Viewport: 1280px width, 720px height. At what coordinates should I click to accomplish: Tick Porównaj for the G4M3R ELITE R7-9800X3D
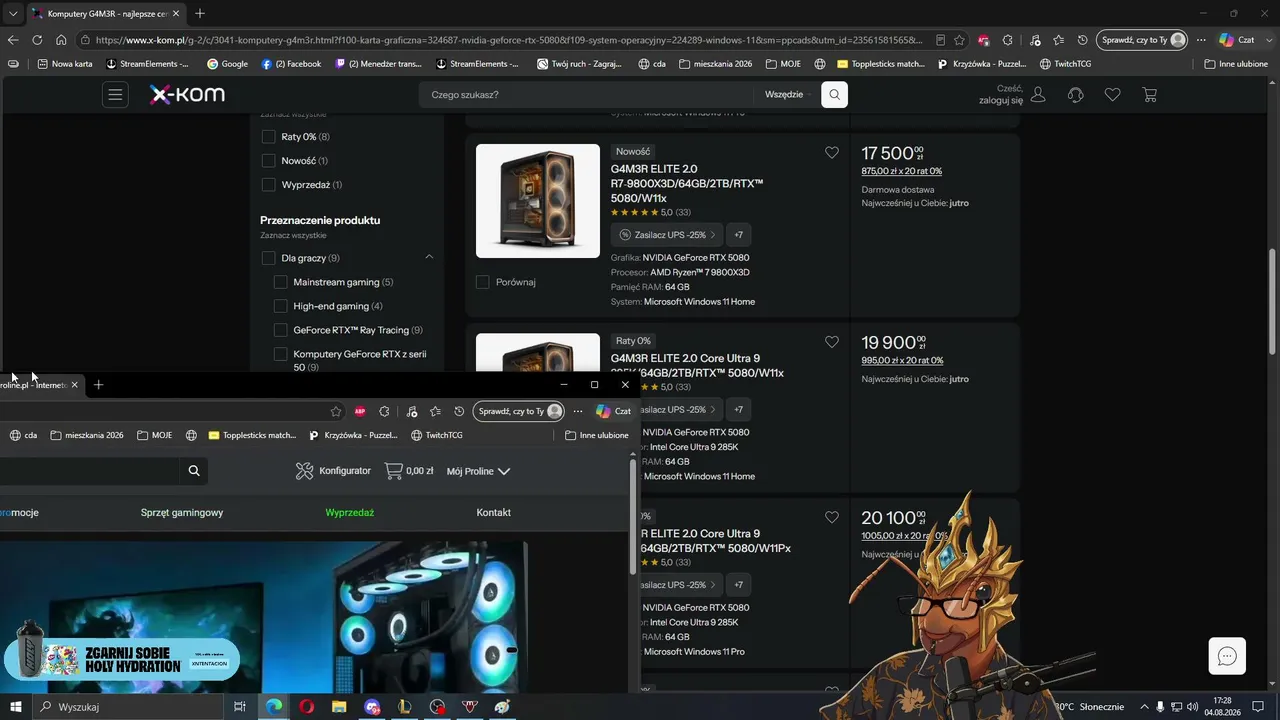coord(483,282)
